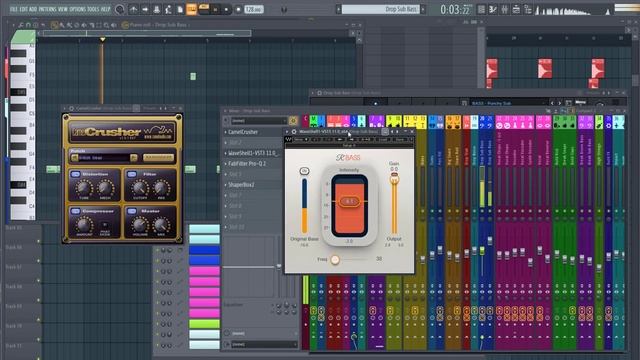
Task: Toggle the Distortion section on/off in CamelCrusher
Action: coord(76,174)
